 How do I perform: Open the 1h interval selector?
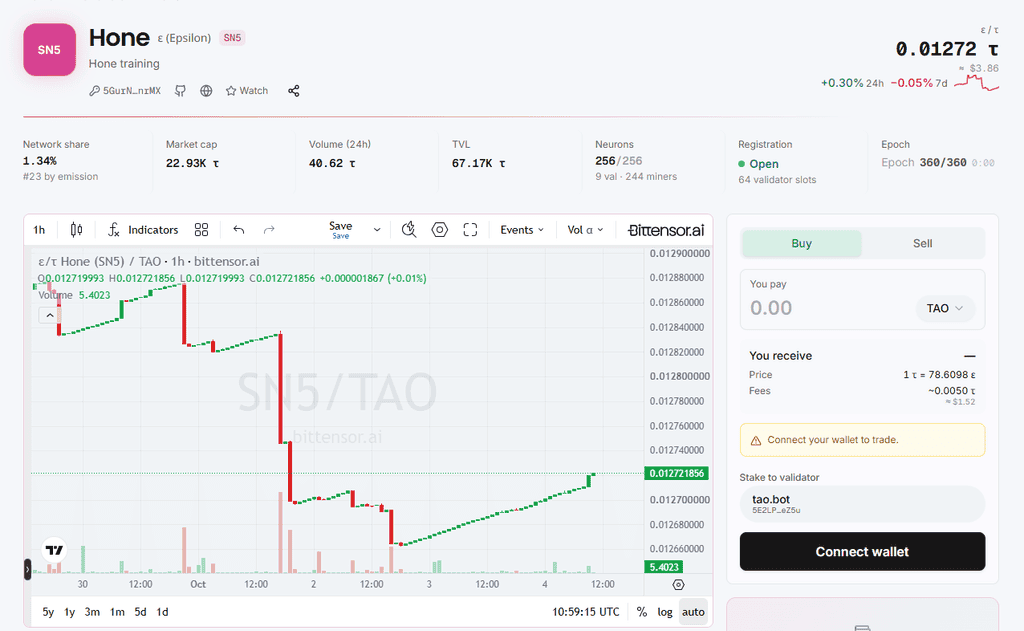click(39, 230)
